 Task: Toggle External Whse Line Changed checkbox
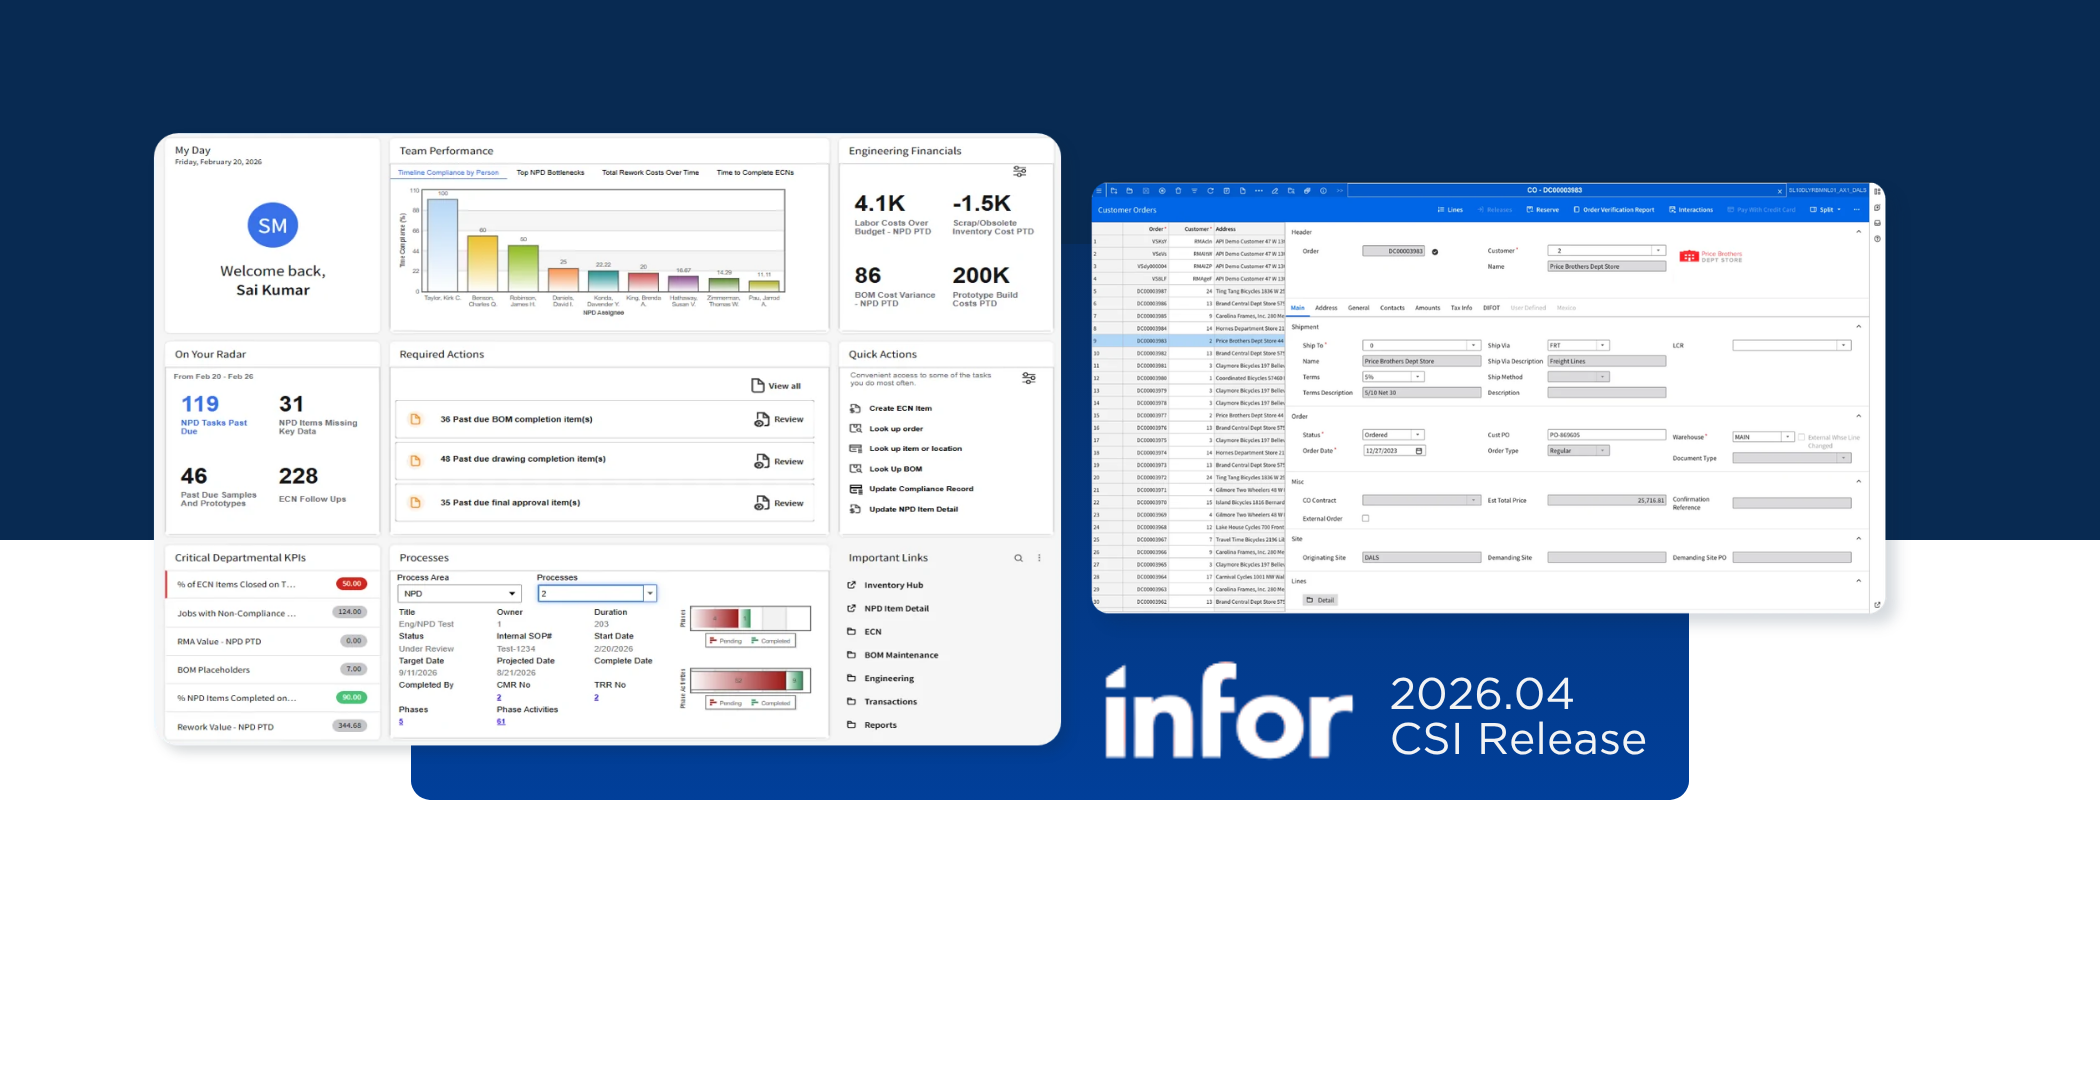coord(1801,437)
